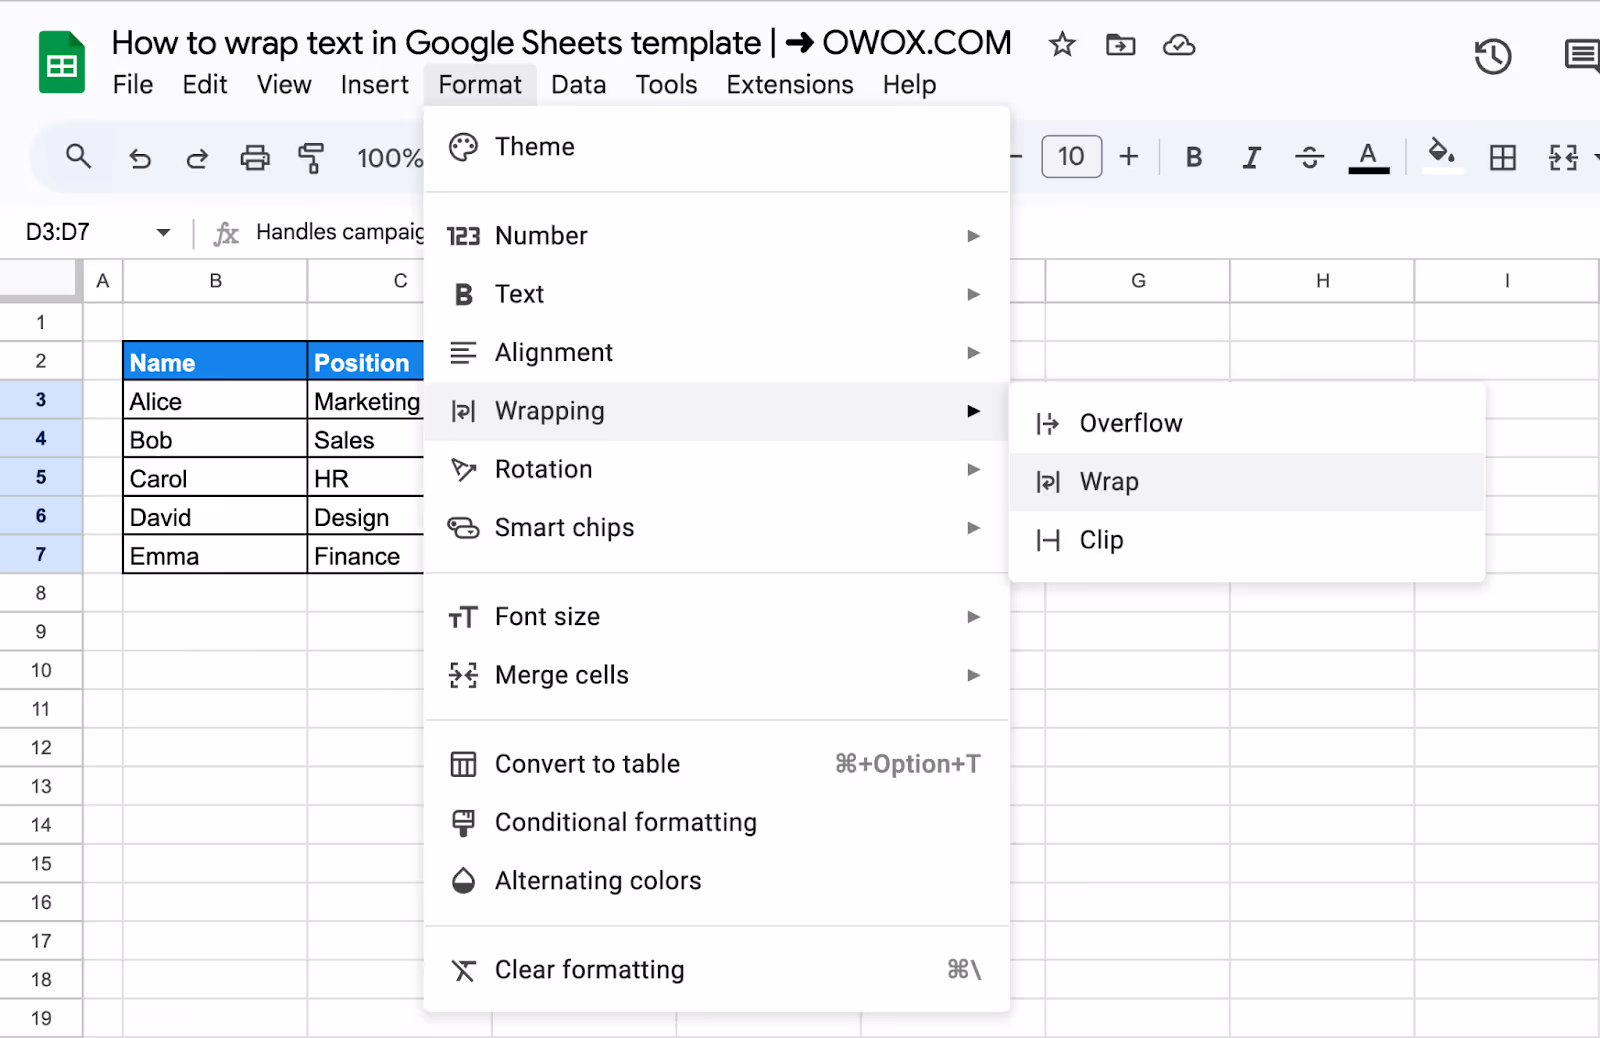The height and width of the screenshot is (1038, 1600).
Task: Undo the last action
Action: [x=140, y=158]
